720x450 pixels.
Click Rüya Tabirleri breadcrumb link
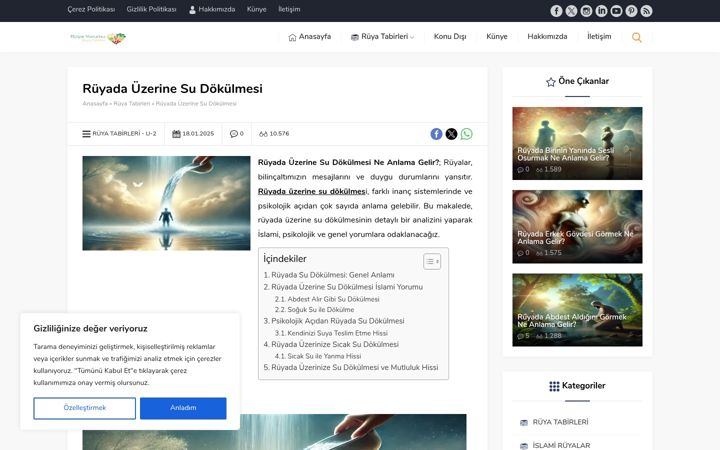pos(132,104)
